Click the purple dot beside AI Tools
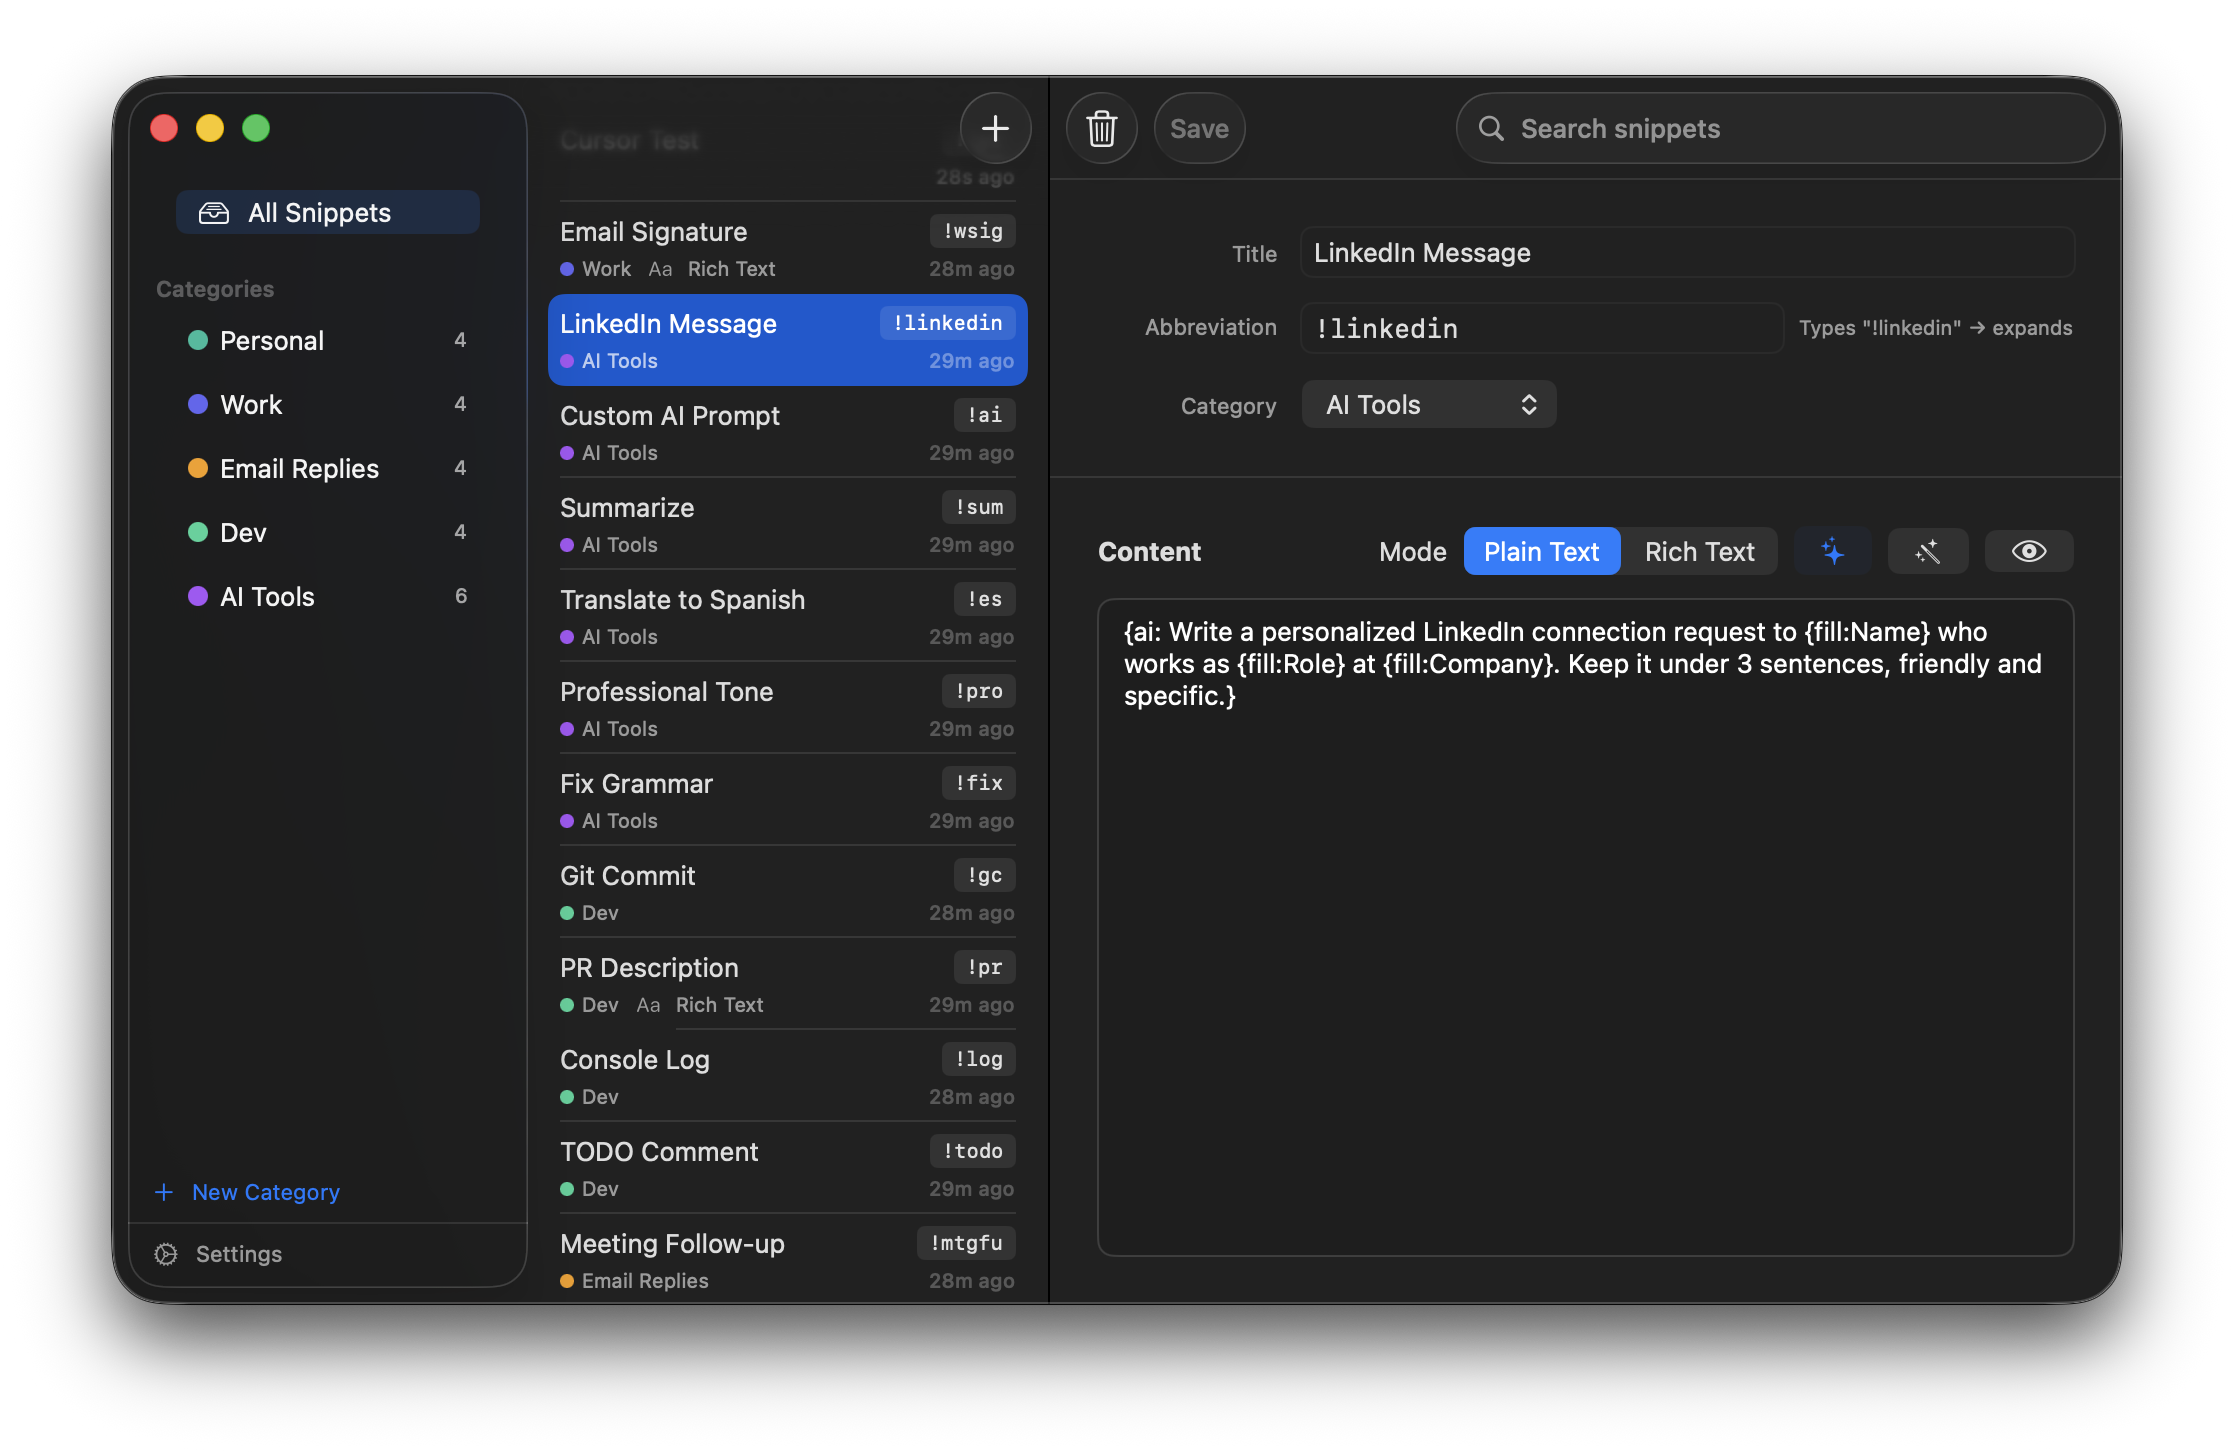Viewport: 2234px width, 1452px height. 197,596
